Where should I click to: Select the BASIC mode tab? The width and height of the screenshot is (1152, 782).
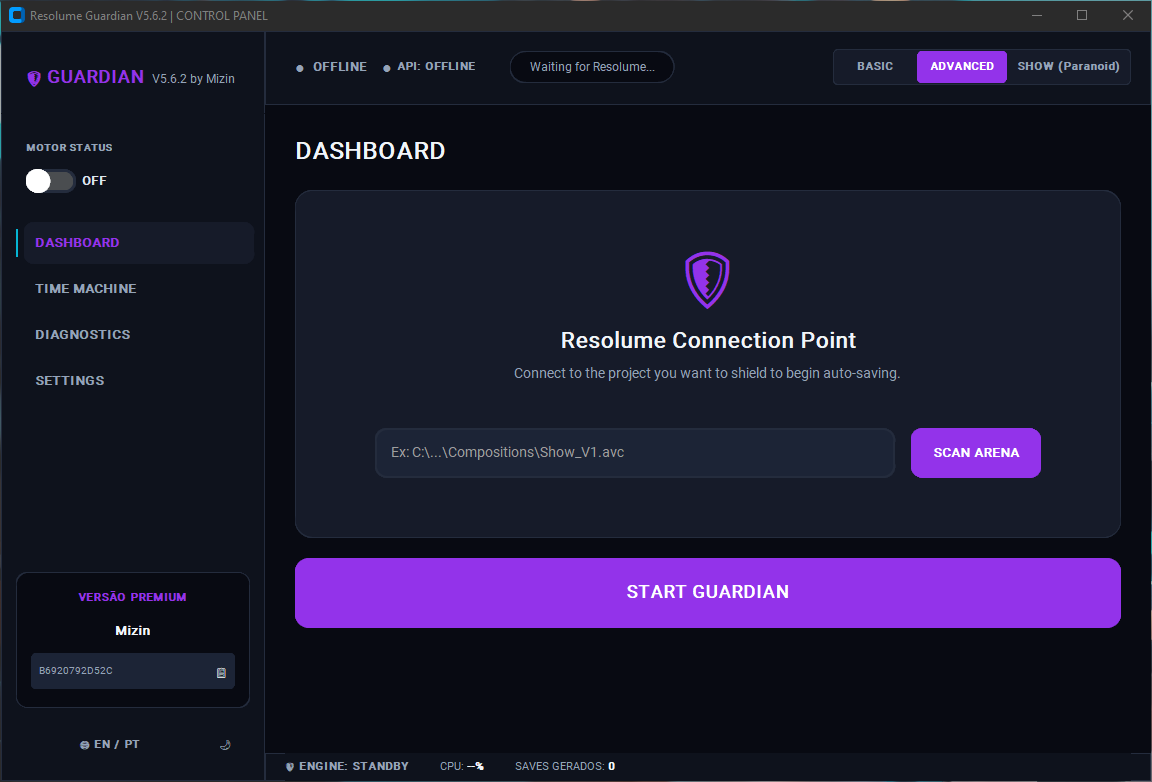pyautogui.click(x=875, y=66)
